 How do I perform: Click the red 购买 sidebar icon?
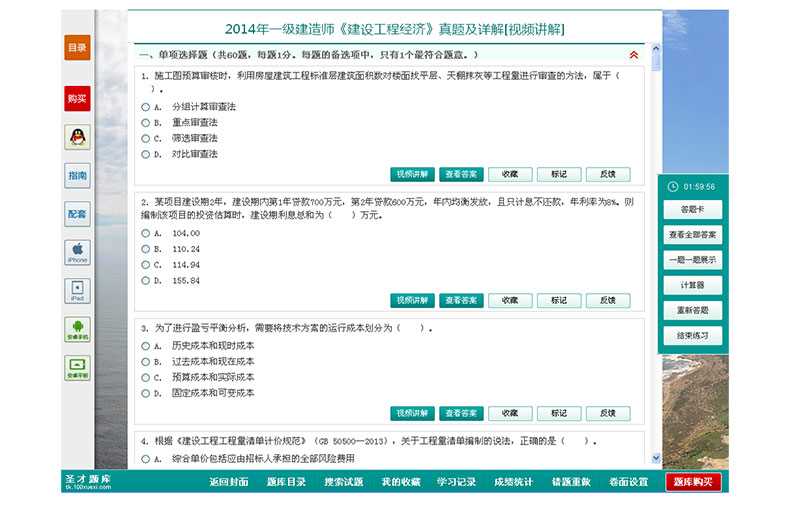77,98
